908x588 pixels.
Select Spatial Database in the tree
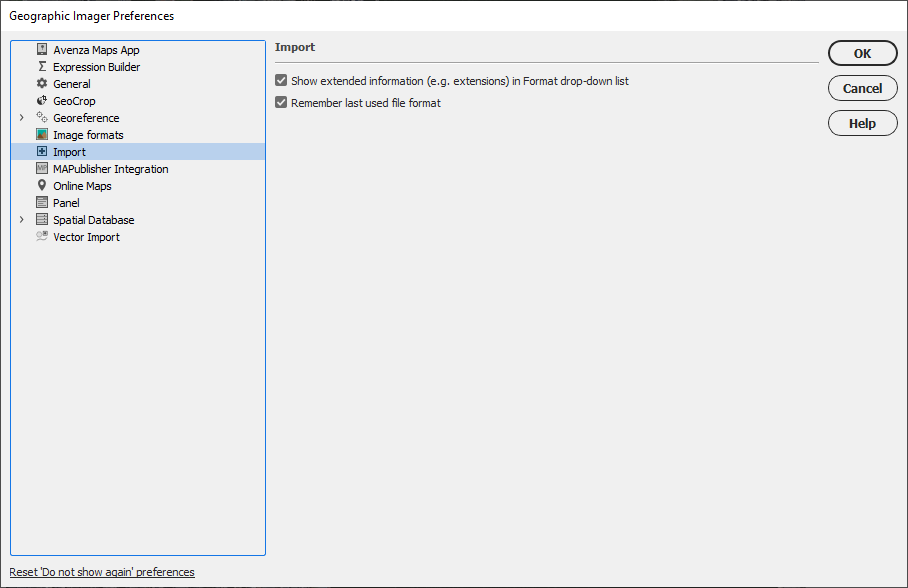(94, 220)
